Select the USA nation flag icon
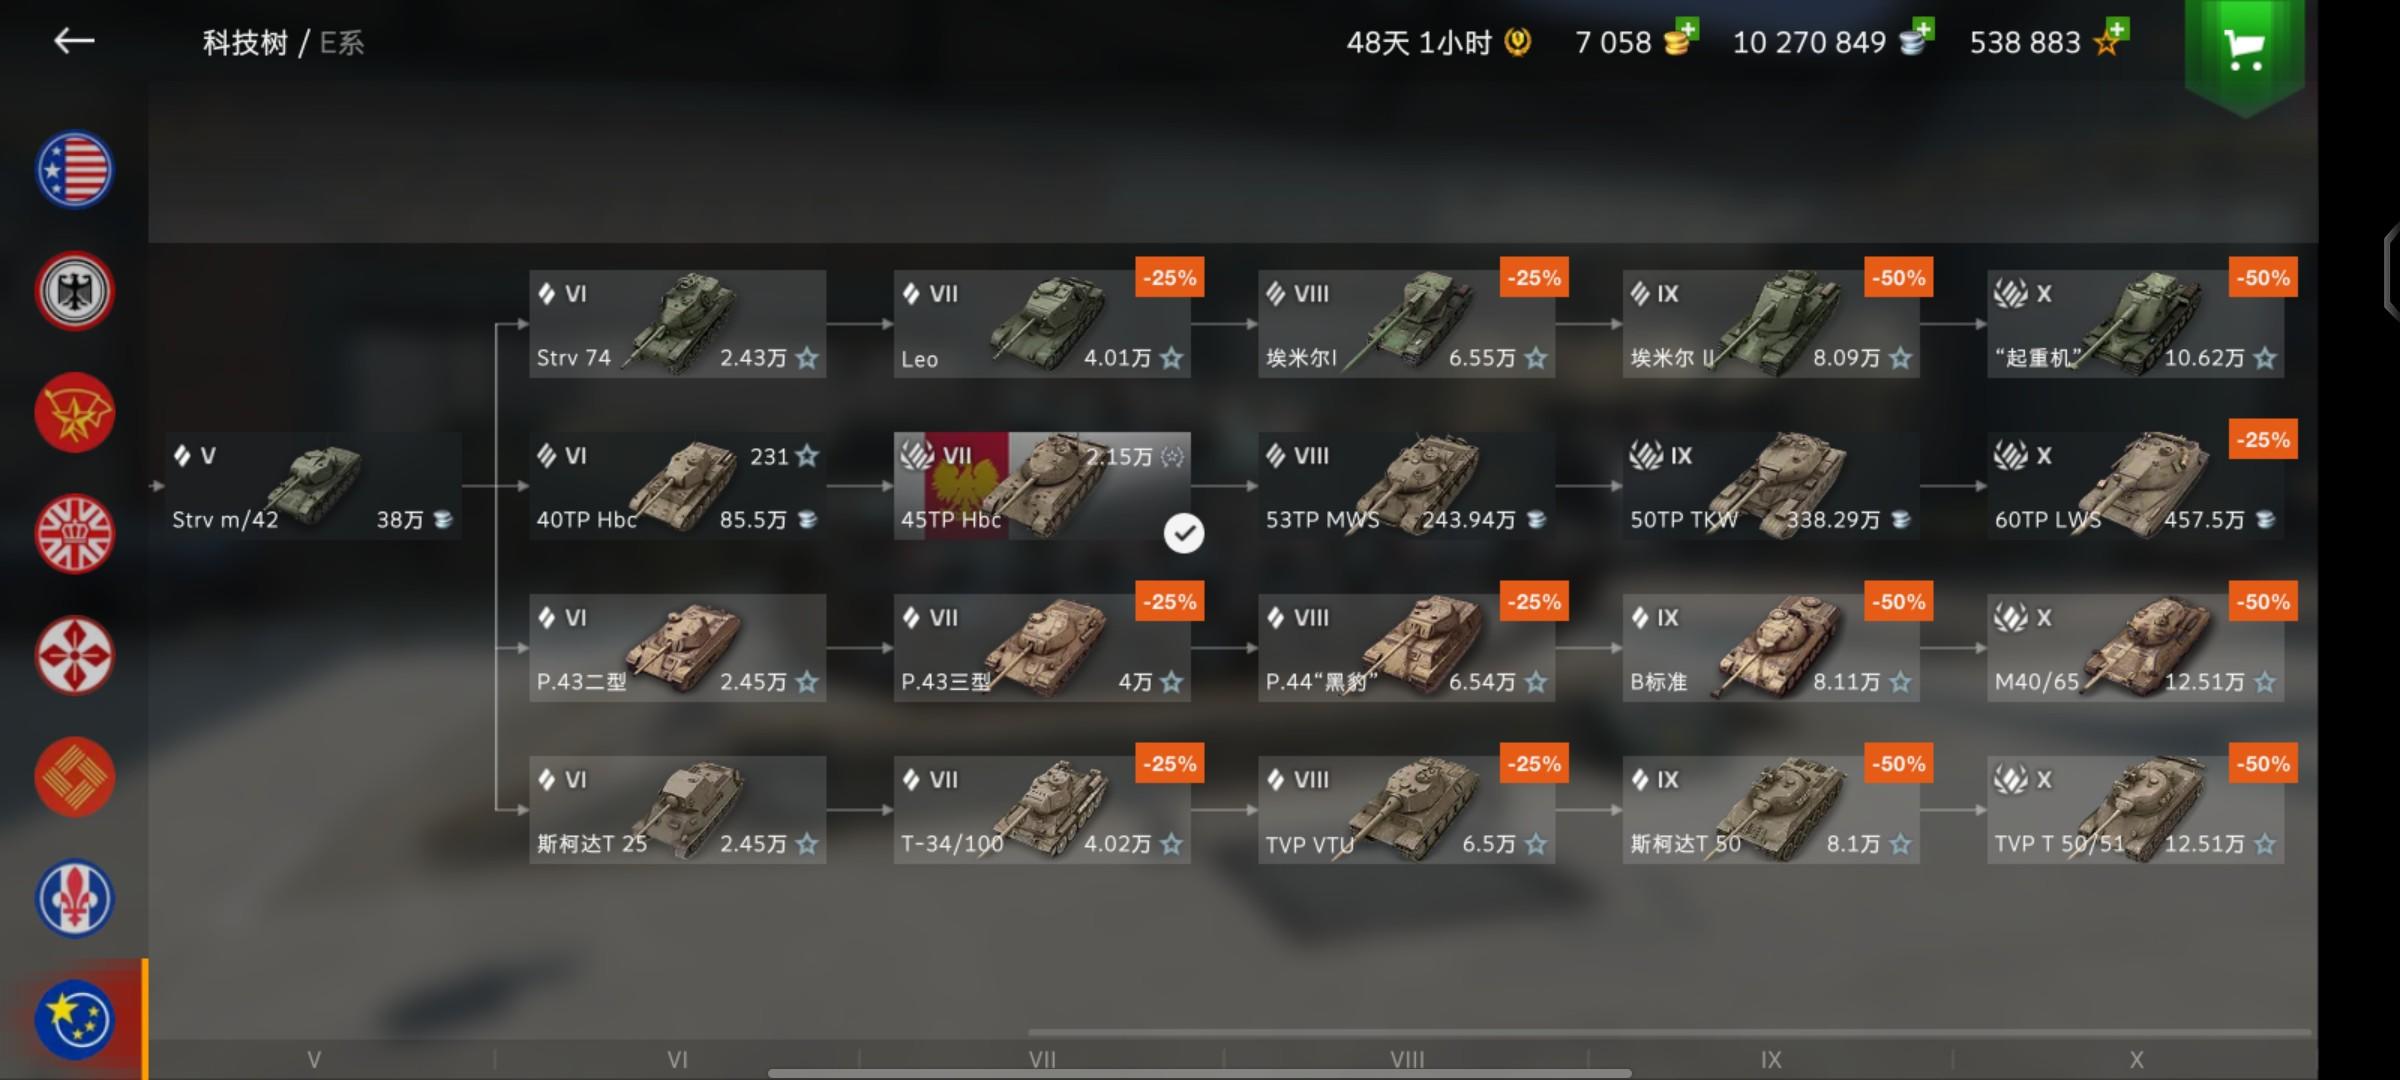Screen dimensions: 2400x1080 pos(75,170)
